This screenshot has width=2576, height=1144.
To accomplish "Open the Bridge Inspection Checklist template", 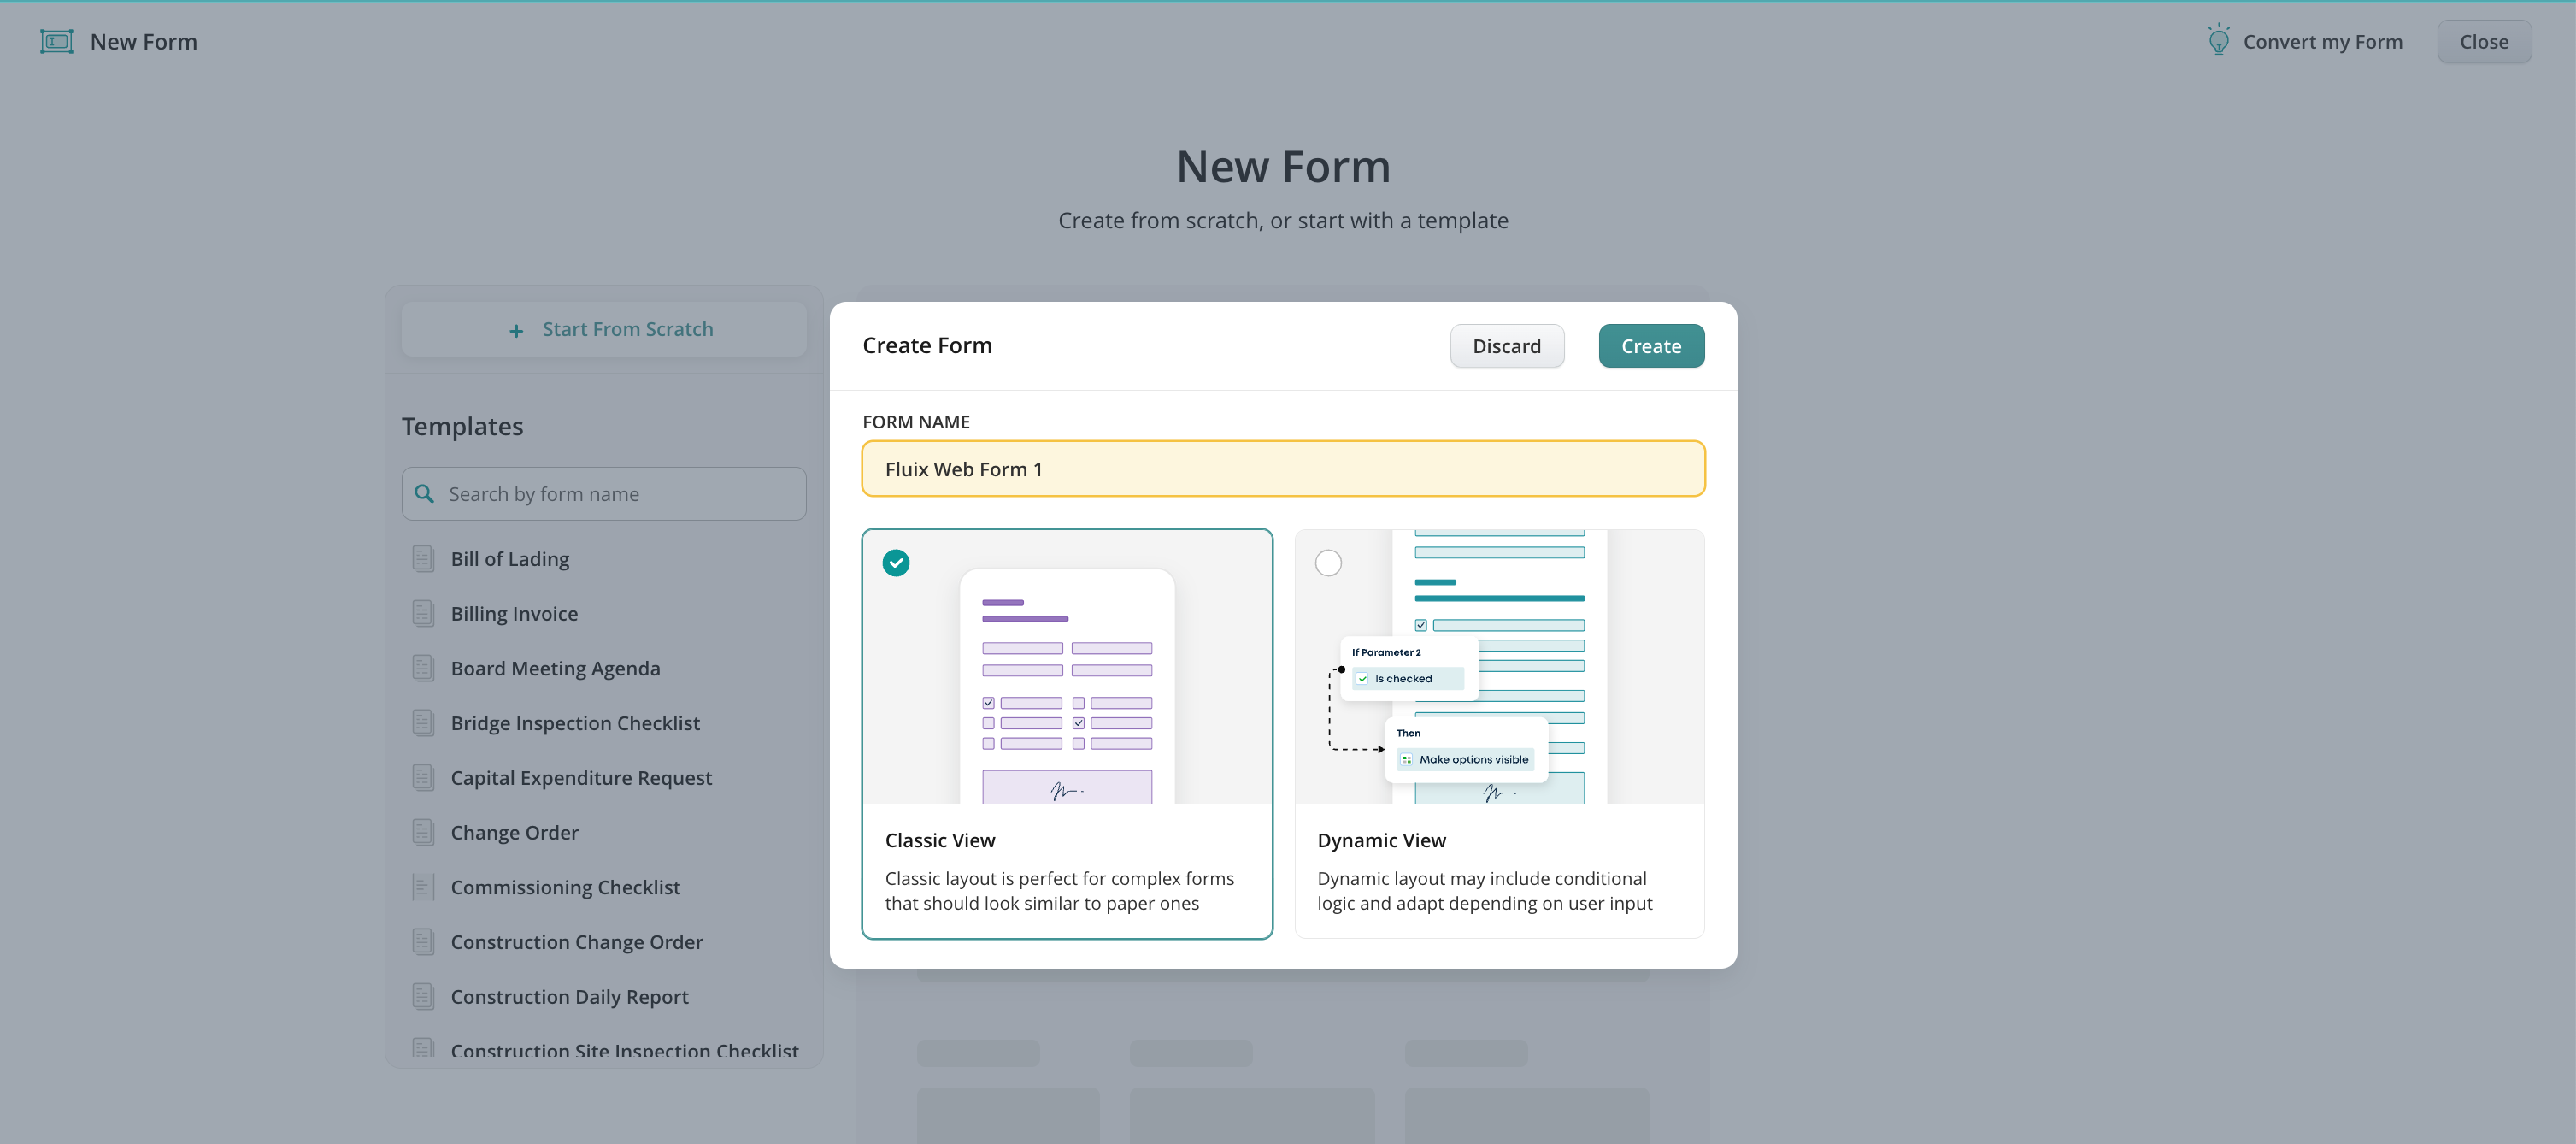I will point(575,723).
